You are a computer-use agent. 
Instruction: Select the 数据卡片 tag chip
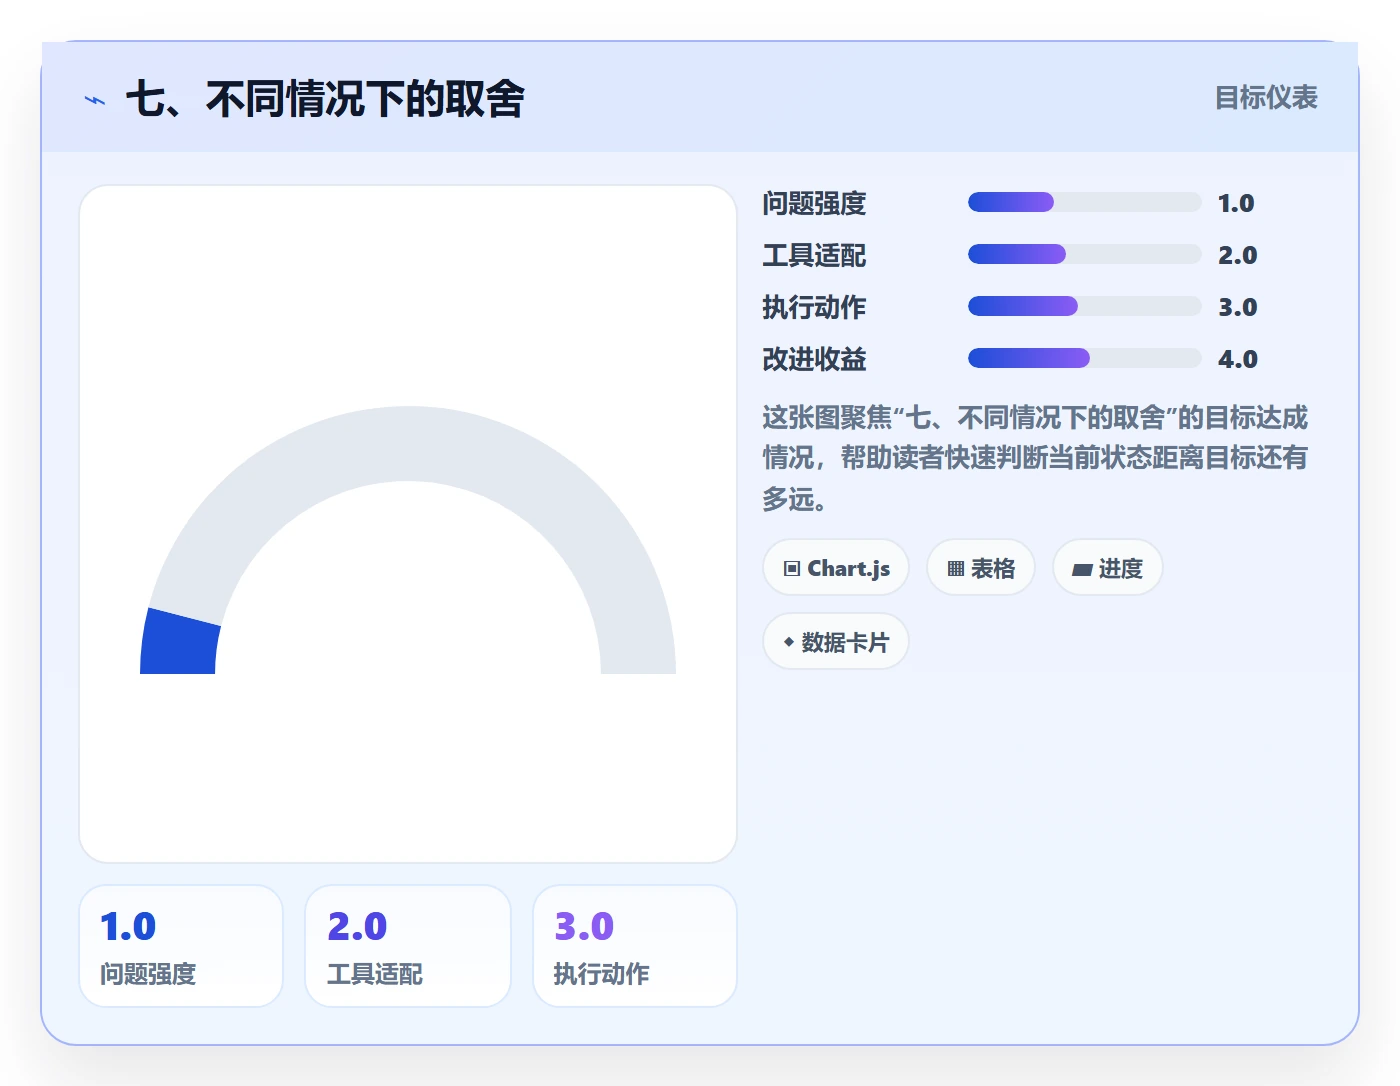click(x=836, y=642)
